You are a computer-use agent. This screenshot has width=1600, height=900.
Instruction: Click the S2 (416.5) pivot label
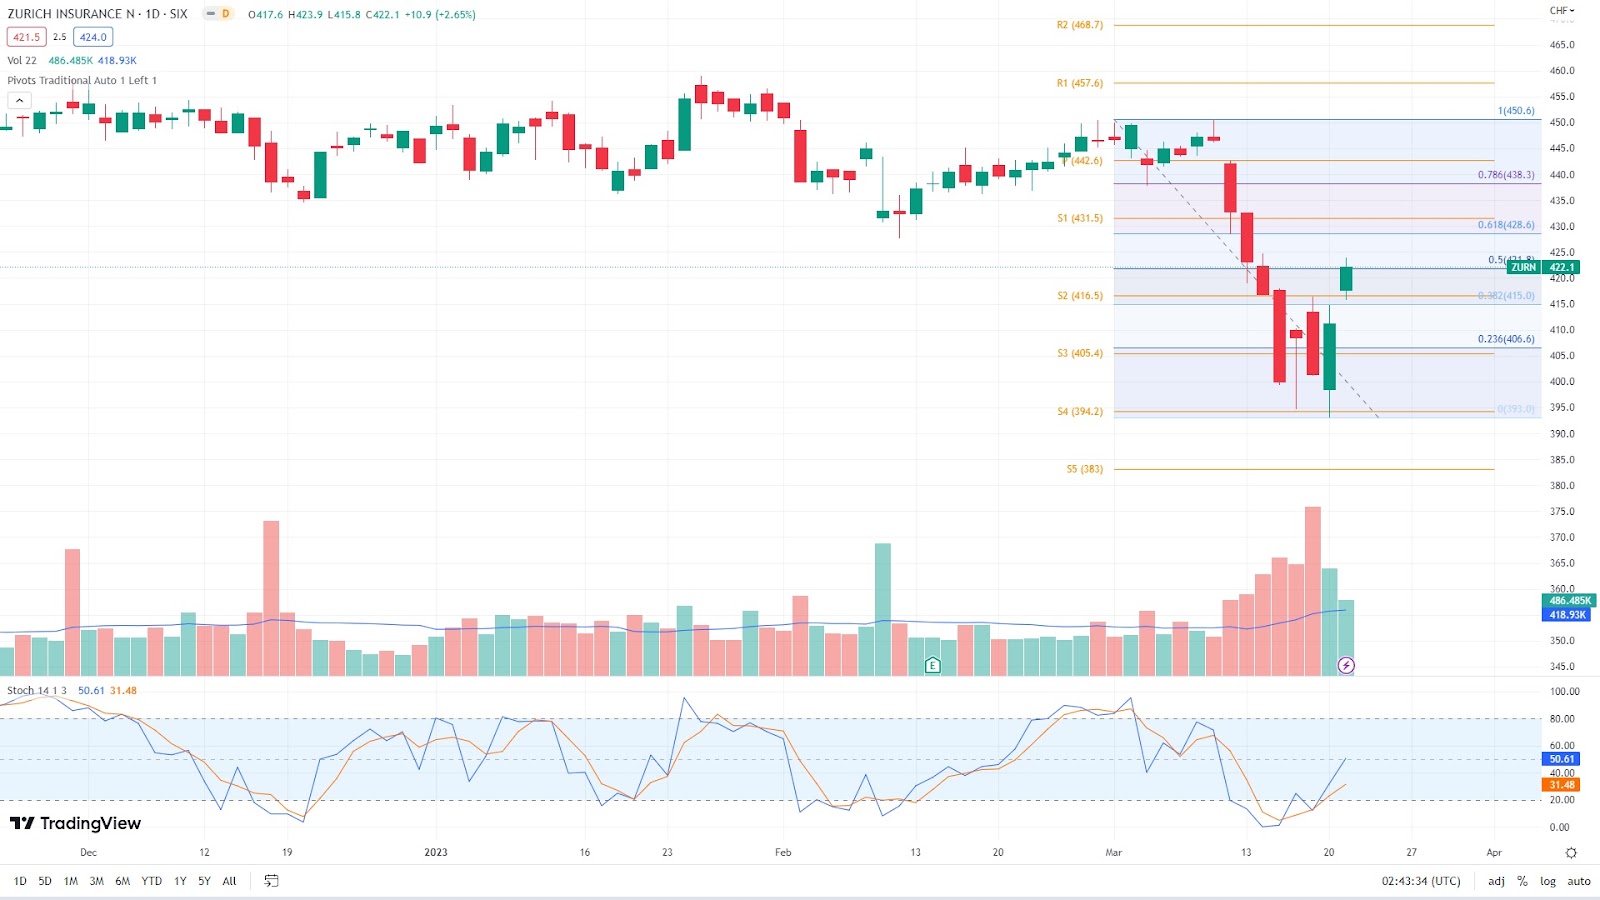1080,296
